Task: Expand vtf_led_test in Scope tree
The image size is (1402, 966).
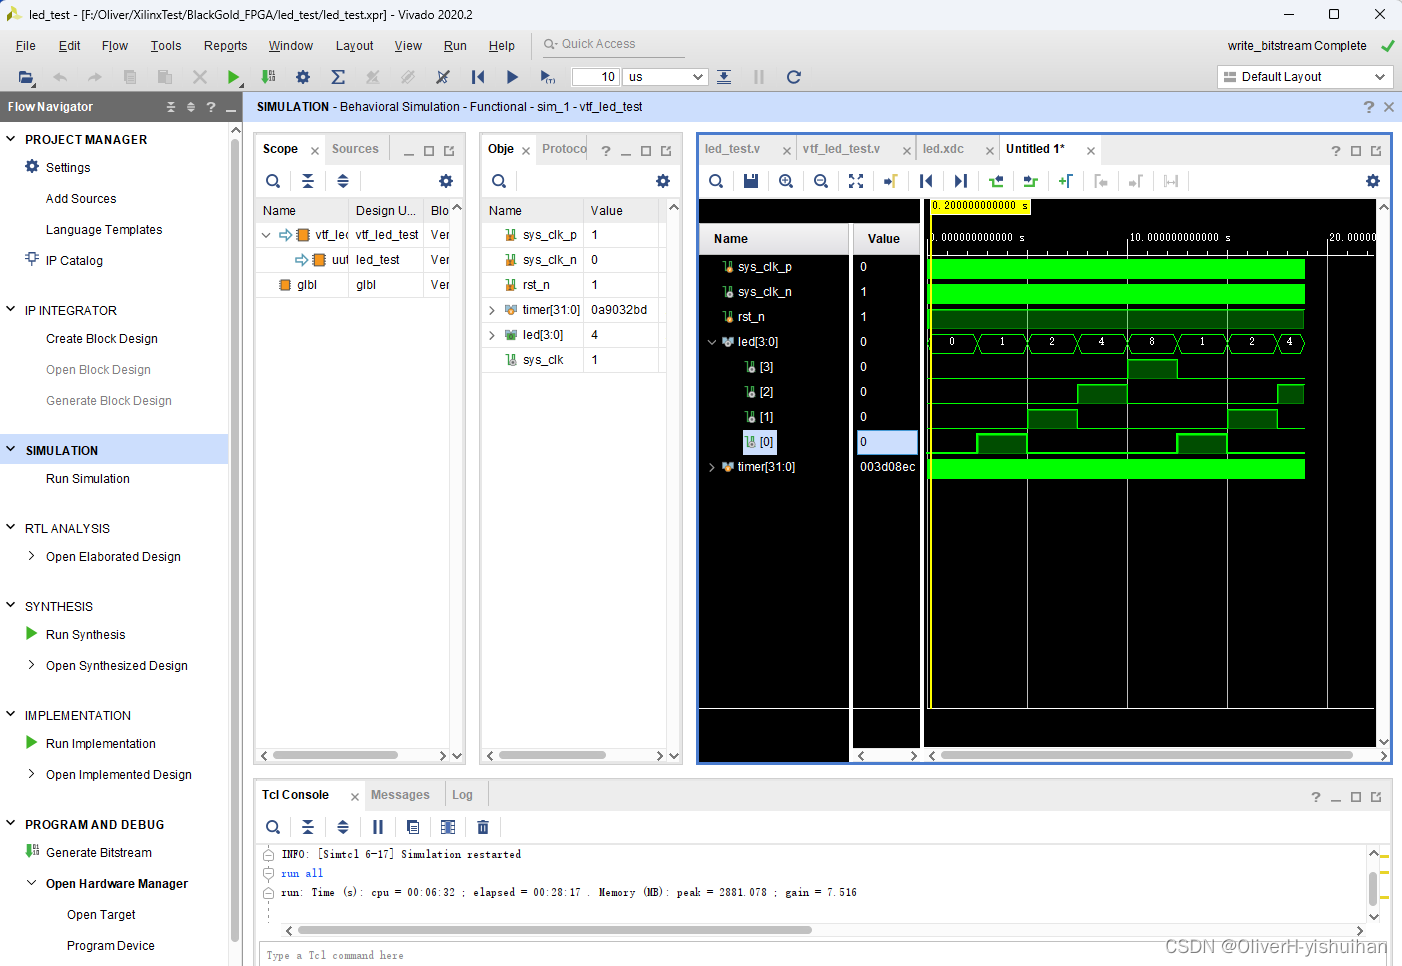Action: coord(266,235)
